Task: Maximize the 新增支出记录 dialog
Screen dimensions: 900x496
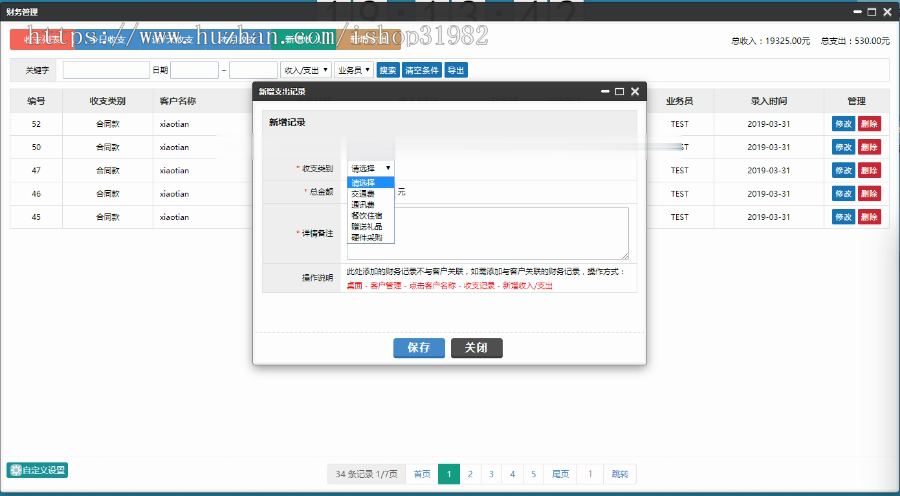Action: point(619,91)
